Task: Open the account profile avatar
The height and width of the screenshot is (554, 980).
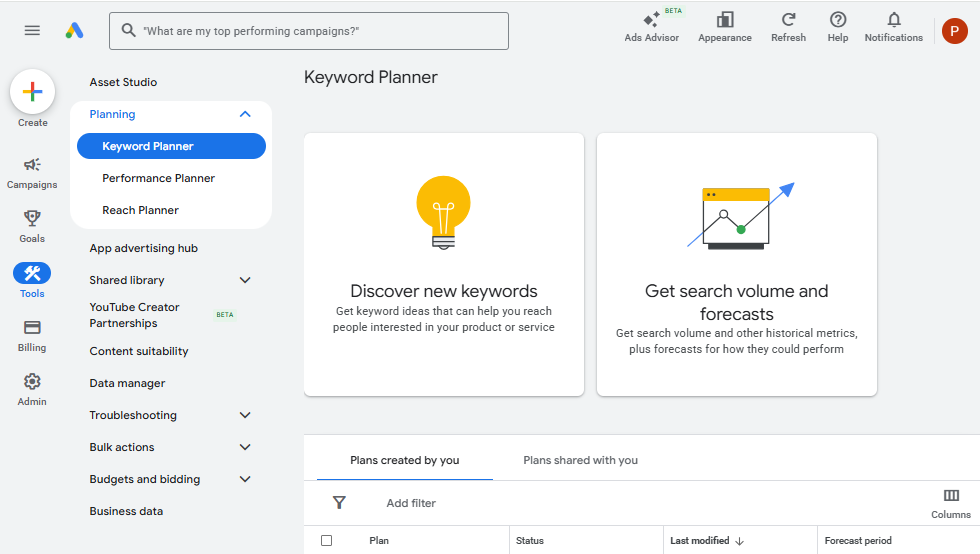Action: [954, 31]
